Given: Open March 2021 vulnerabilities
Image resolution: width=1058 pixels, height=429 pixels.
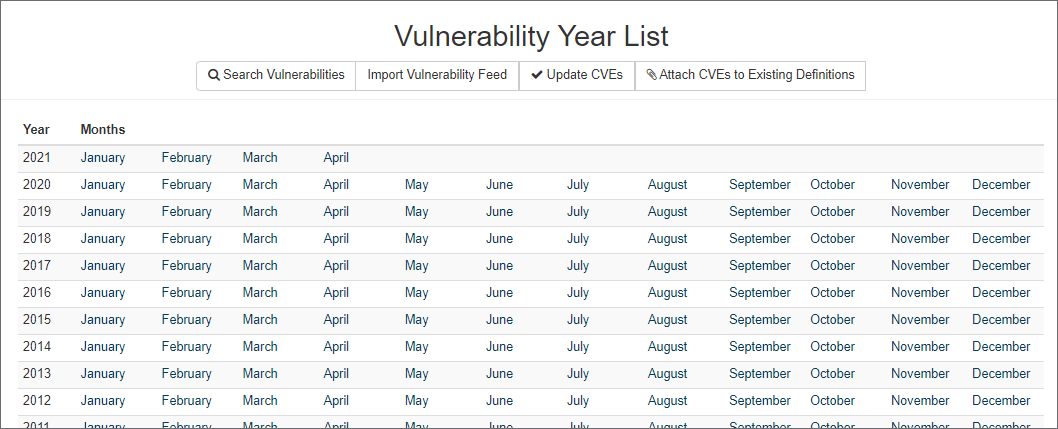Looking at the screenshot, I should click(260, 158).
